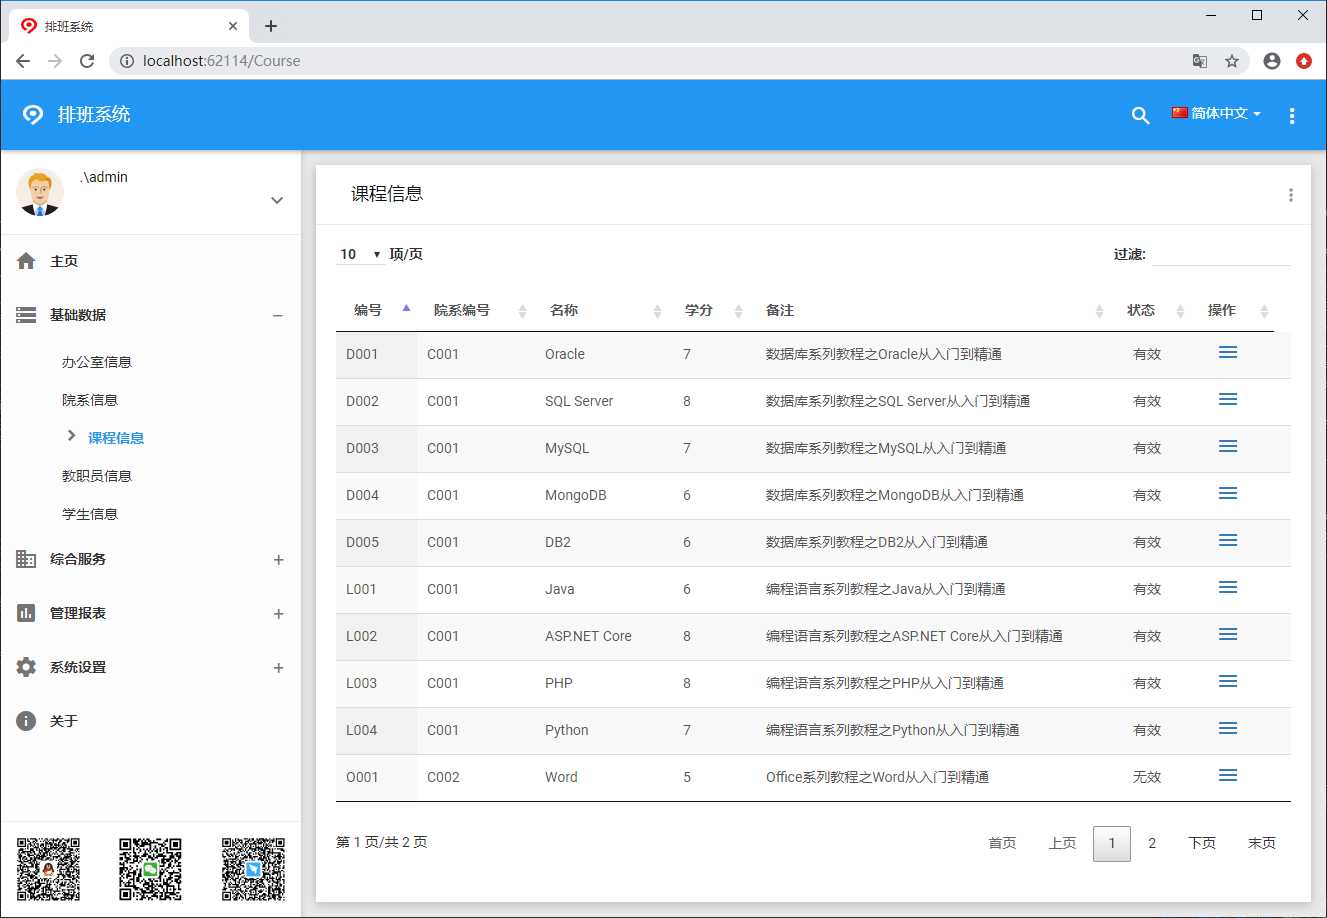This screenshot has width=1327, height=918.
Task: Open action menu for row L004
Action: coord(1228,729)
